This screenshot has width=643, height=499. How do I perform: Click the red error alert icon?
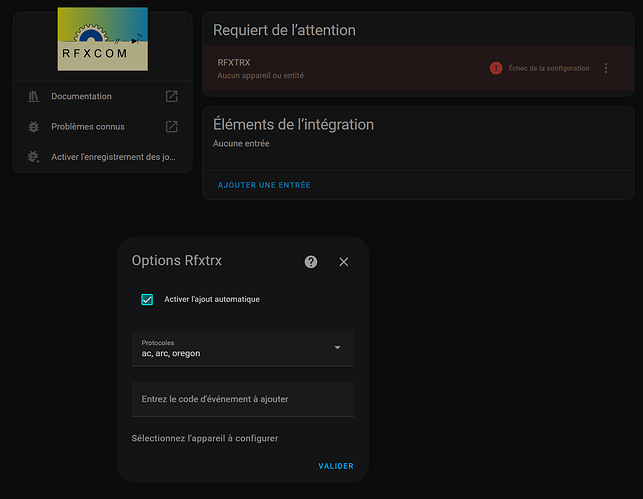click(x=496, y=68)
